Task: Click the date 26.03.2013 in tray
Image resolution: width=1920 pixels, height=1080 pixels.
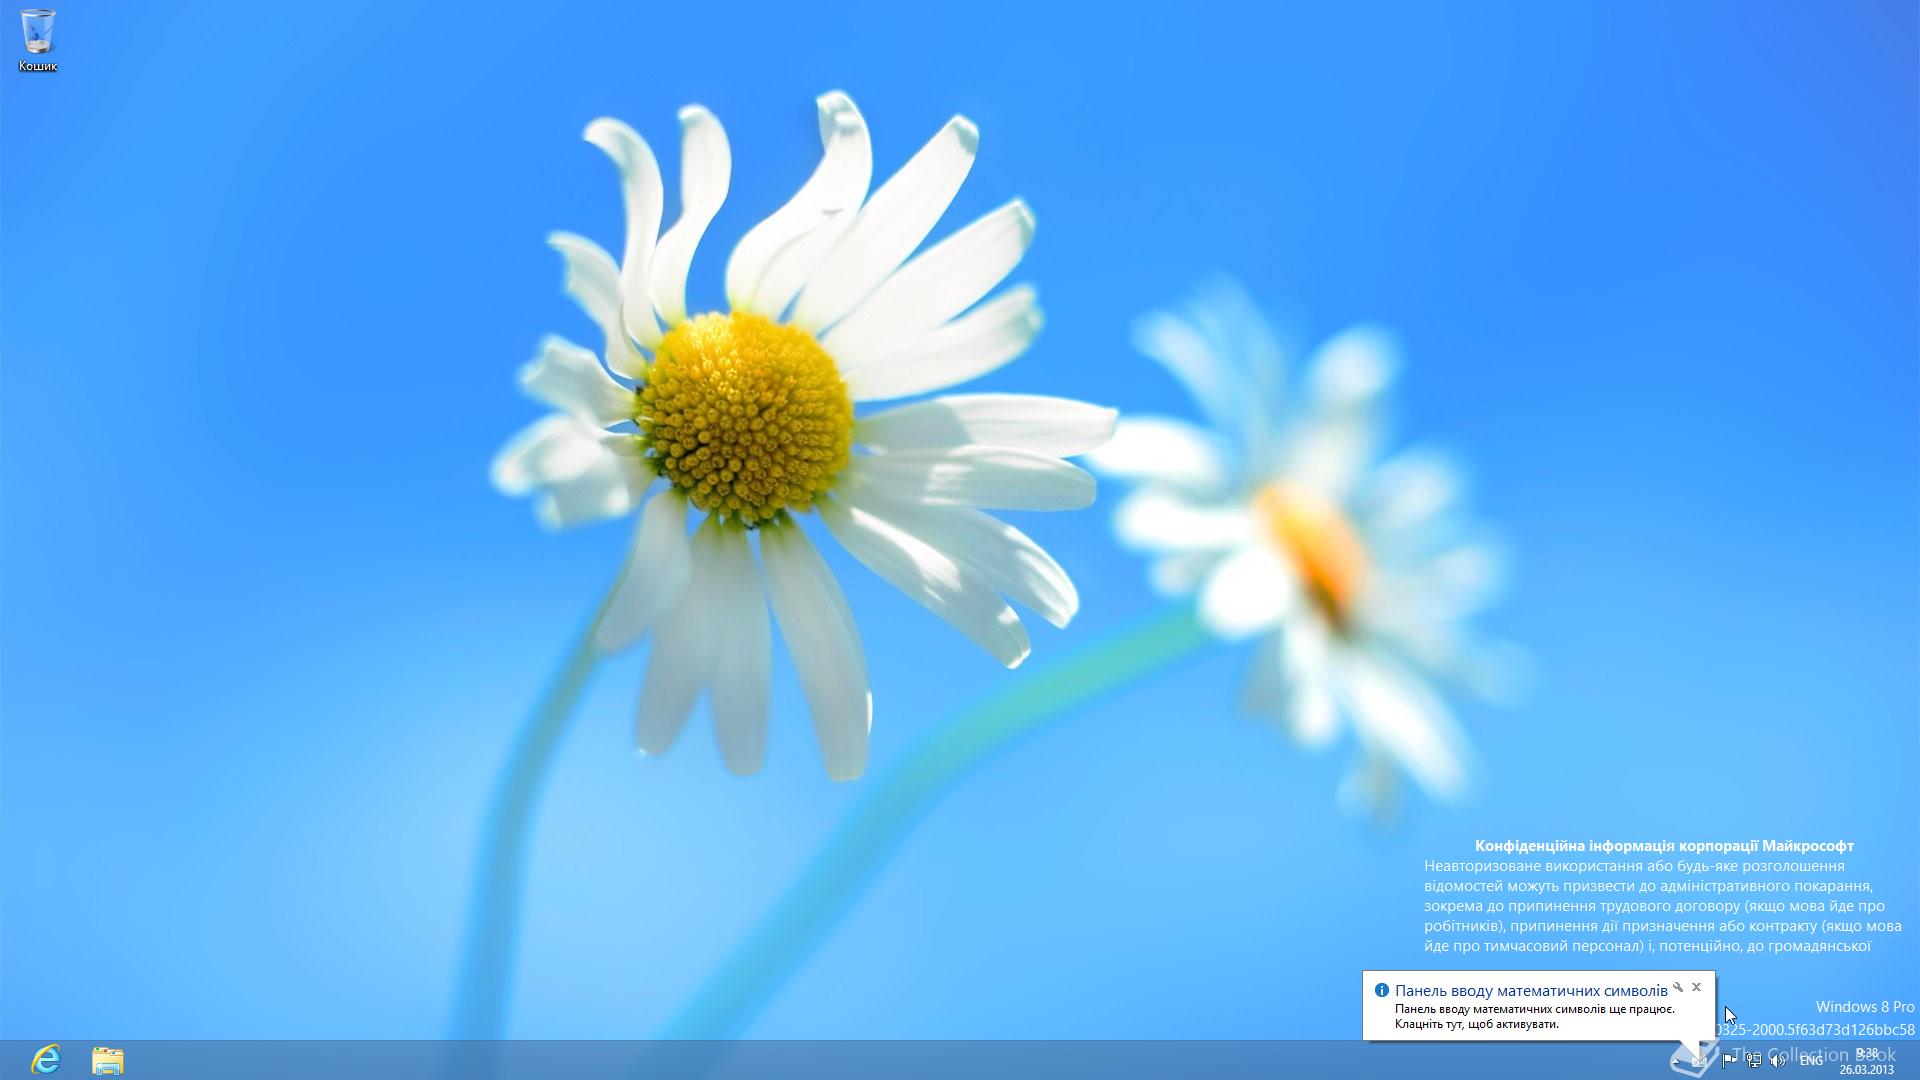Action: click(1866, 1070)
